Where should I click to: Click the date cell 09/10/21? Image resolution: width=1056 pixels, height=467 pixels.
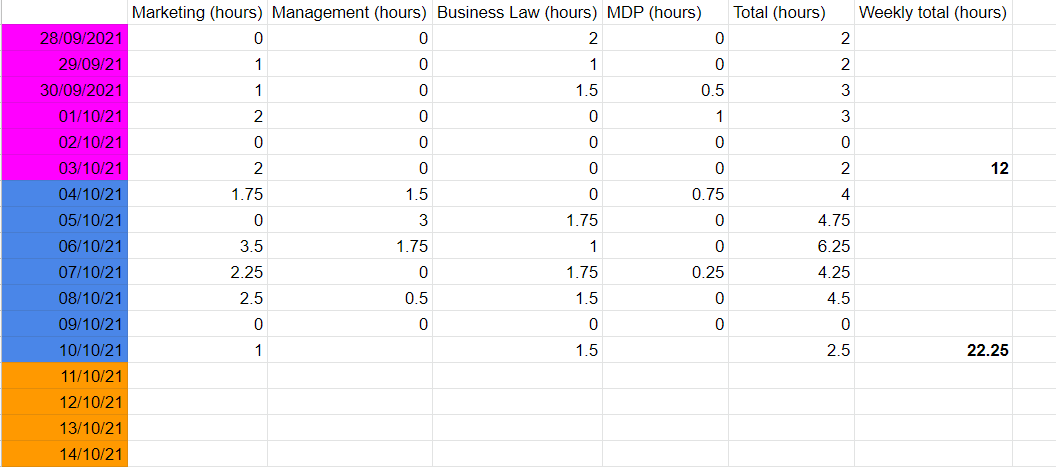[x=64, y=323]
